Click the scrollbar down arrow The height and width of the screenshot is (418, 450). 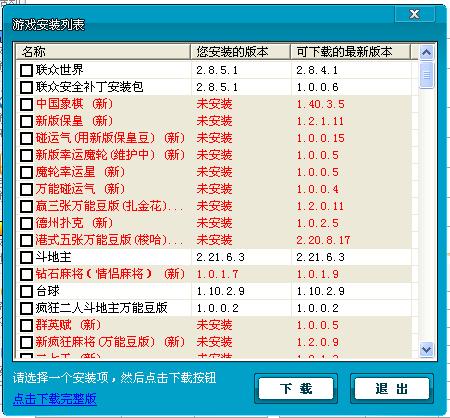click(427, 350)
